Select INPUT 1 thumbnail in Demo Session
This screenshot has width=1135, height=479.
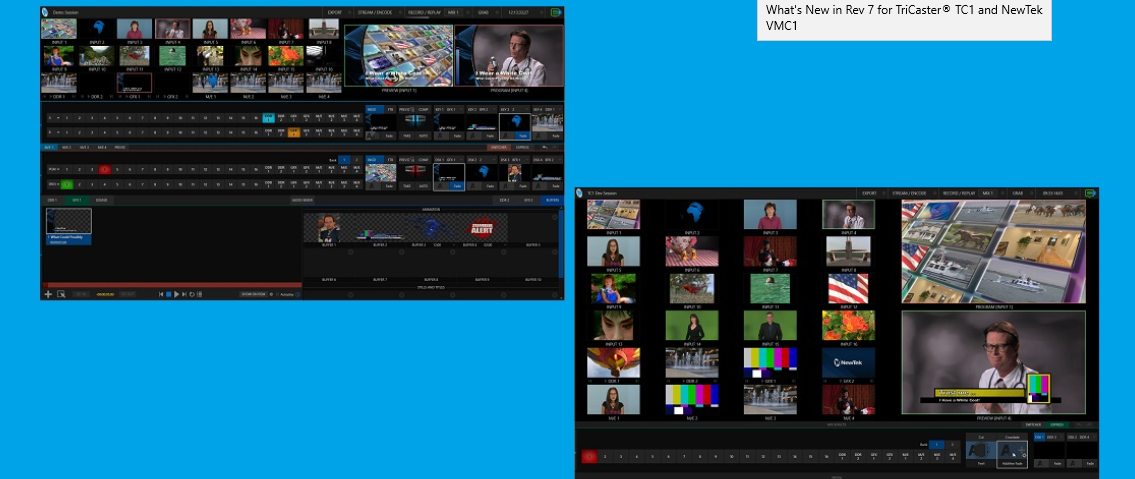click(x=59, y=29)
